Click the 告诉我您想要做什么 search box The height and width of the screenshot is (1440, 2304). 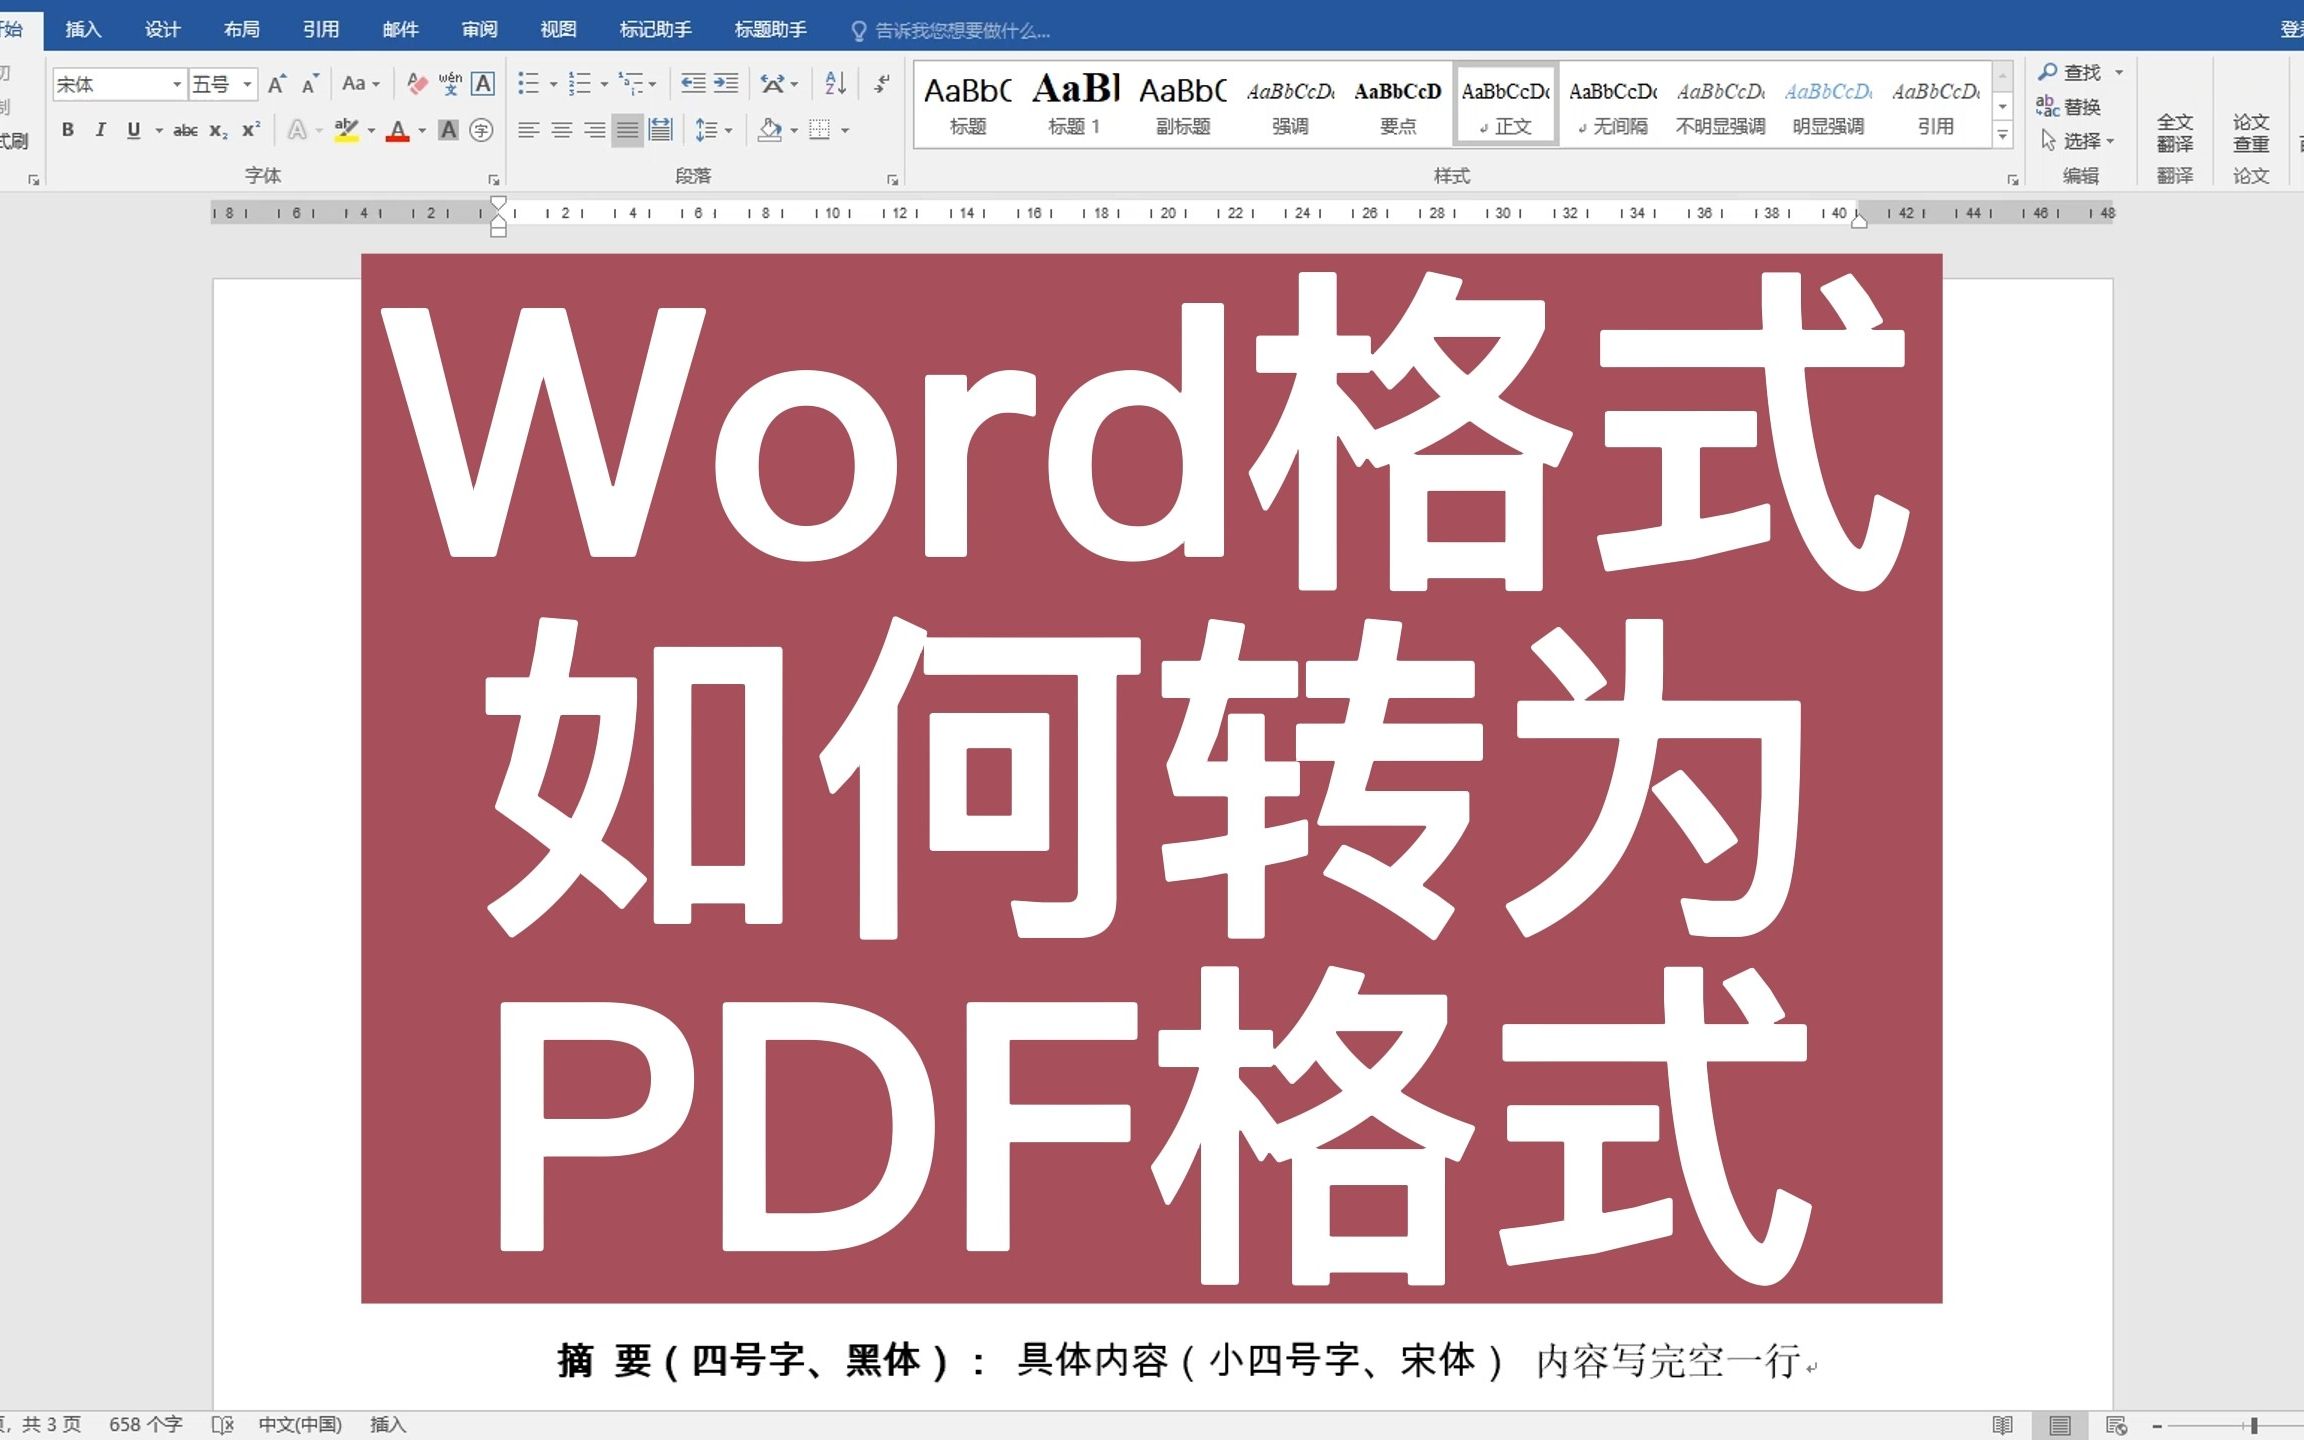(x=951, y=31)
